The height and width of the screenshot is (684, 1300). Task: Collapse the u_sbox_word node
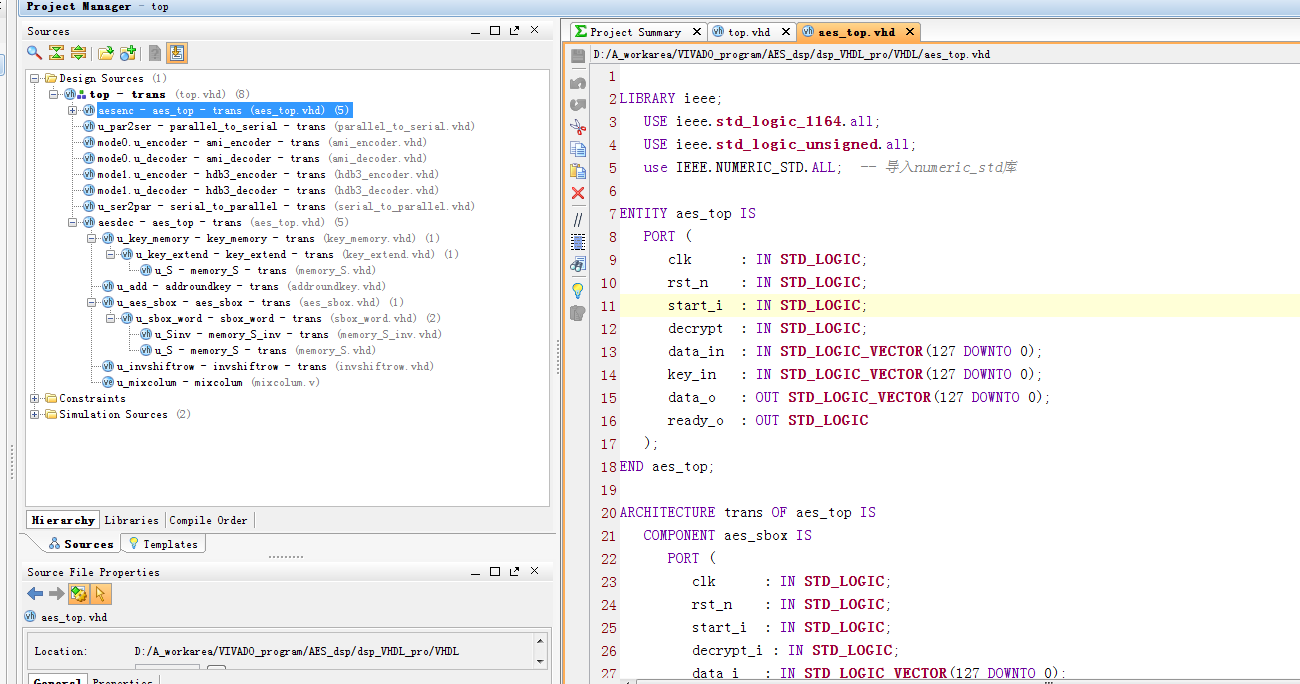[111, 318]
